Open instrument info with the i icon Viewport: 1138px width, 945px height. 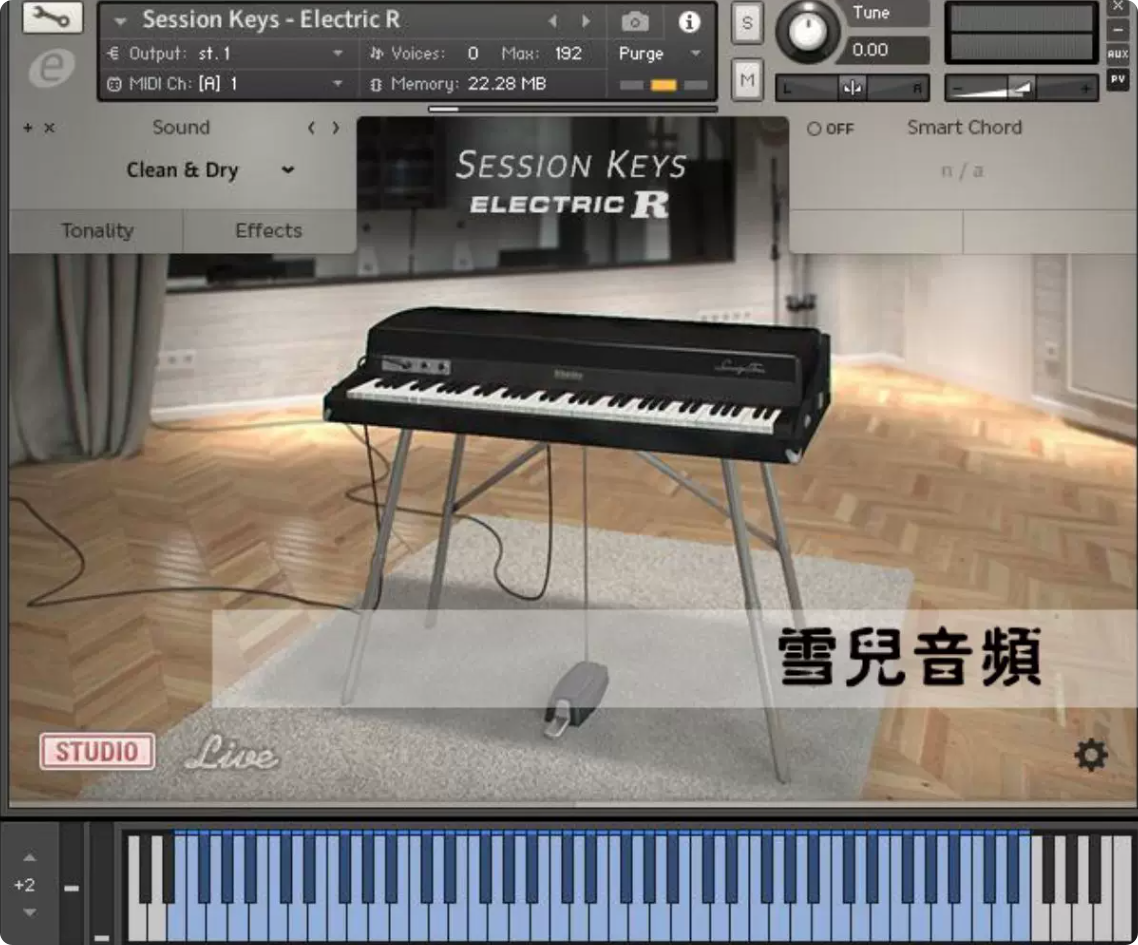pos(689,22)
